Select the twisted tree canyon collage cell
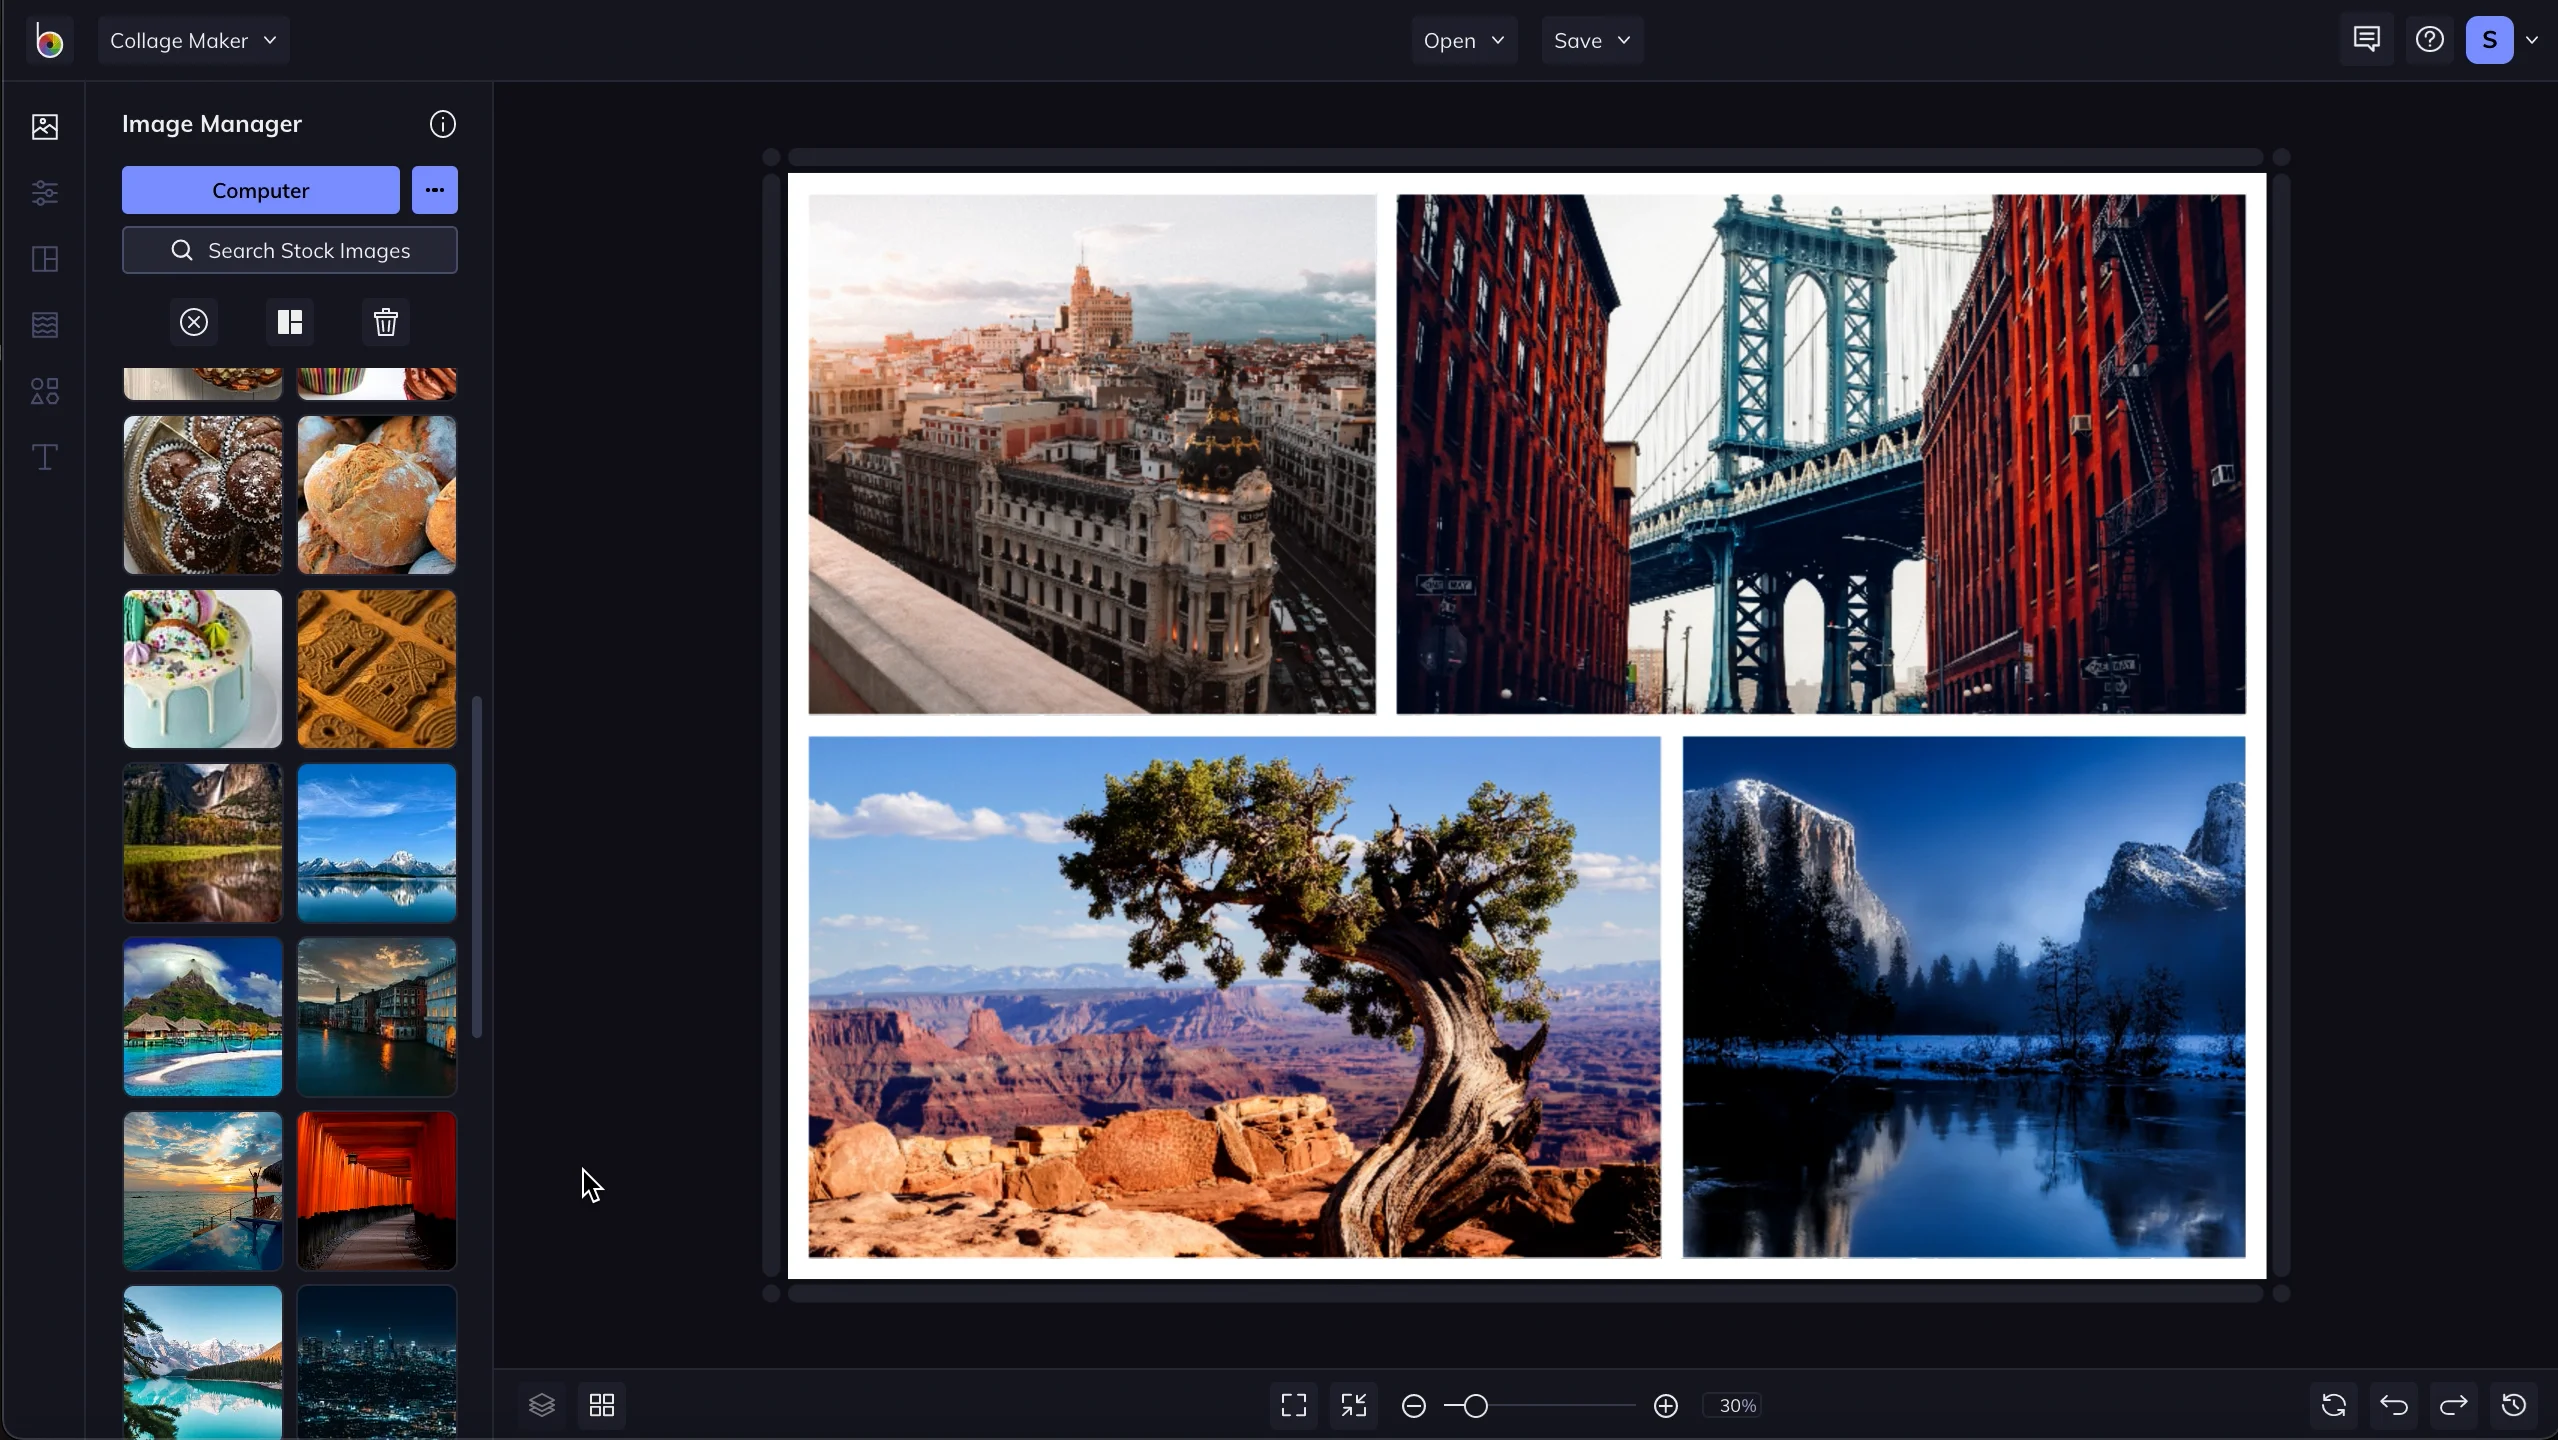Screen dimensions: 2558x1440 (1235, 997)
